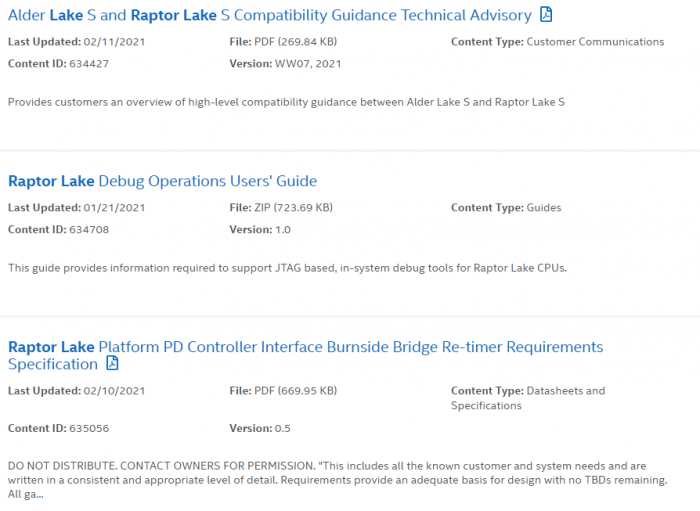The width and height of the screenshot is (700, 511).
Task: Click the JTAG debug tools description text
Action: pos(287,267)
